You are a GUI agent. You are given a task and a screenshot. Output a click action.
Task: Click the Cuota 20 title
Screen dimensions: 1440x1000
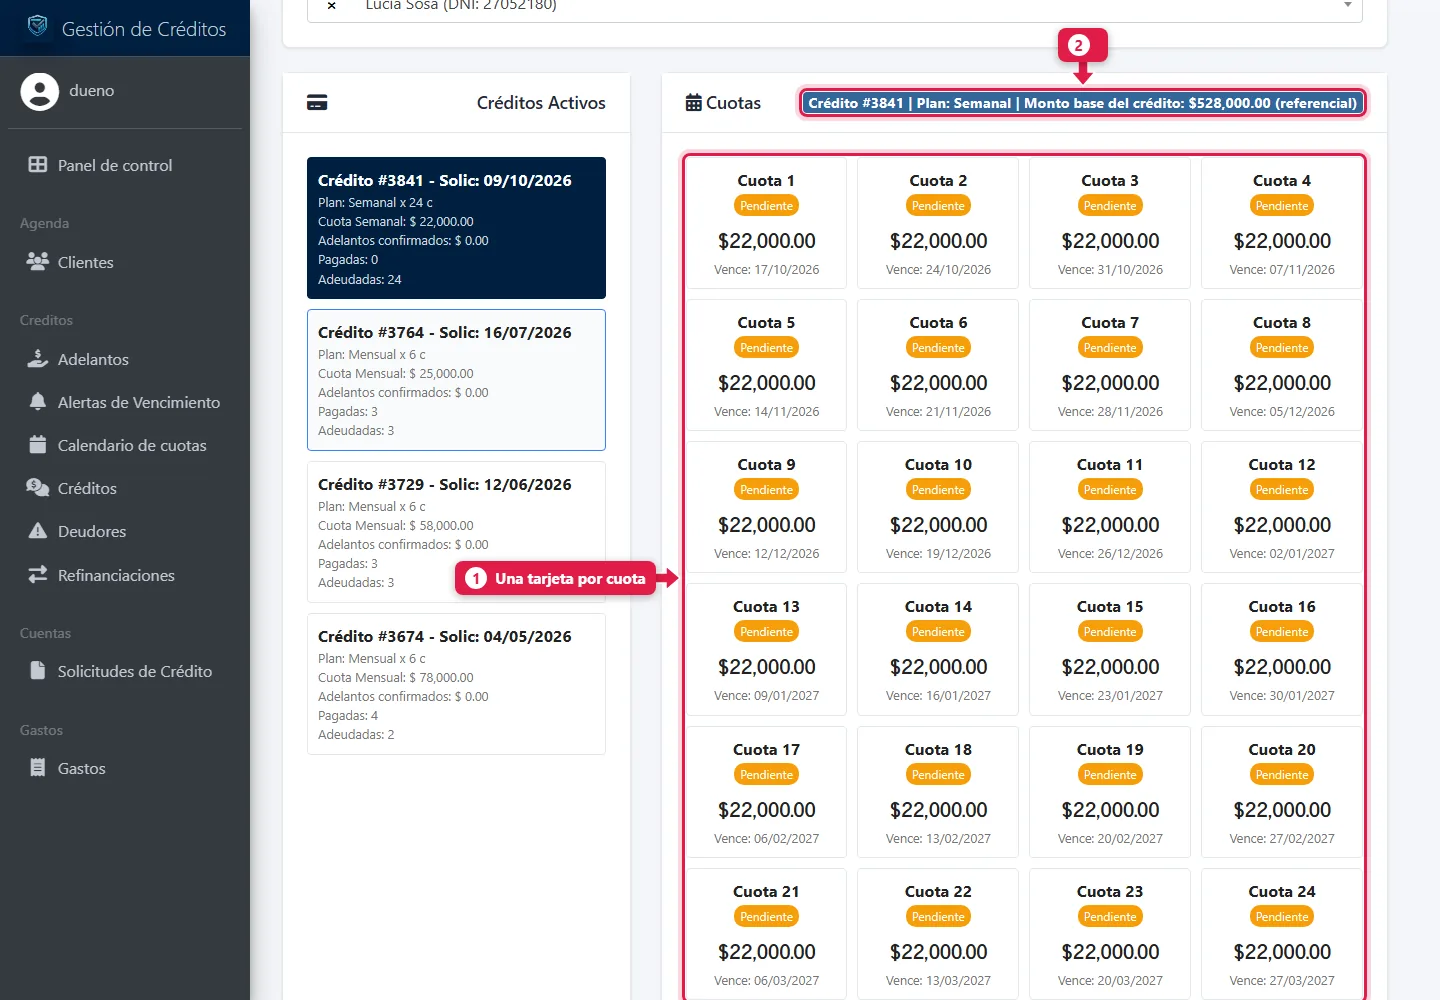(1282, 750)
